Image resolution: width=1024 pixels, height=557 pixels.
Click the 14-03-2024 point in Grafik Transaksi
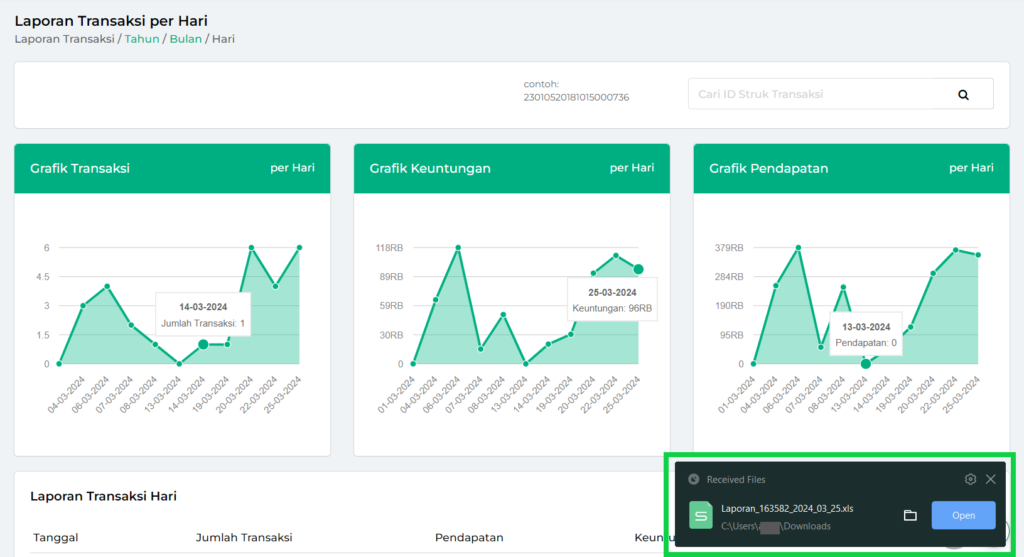[x=203, y=344]
